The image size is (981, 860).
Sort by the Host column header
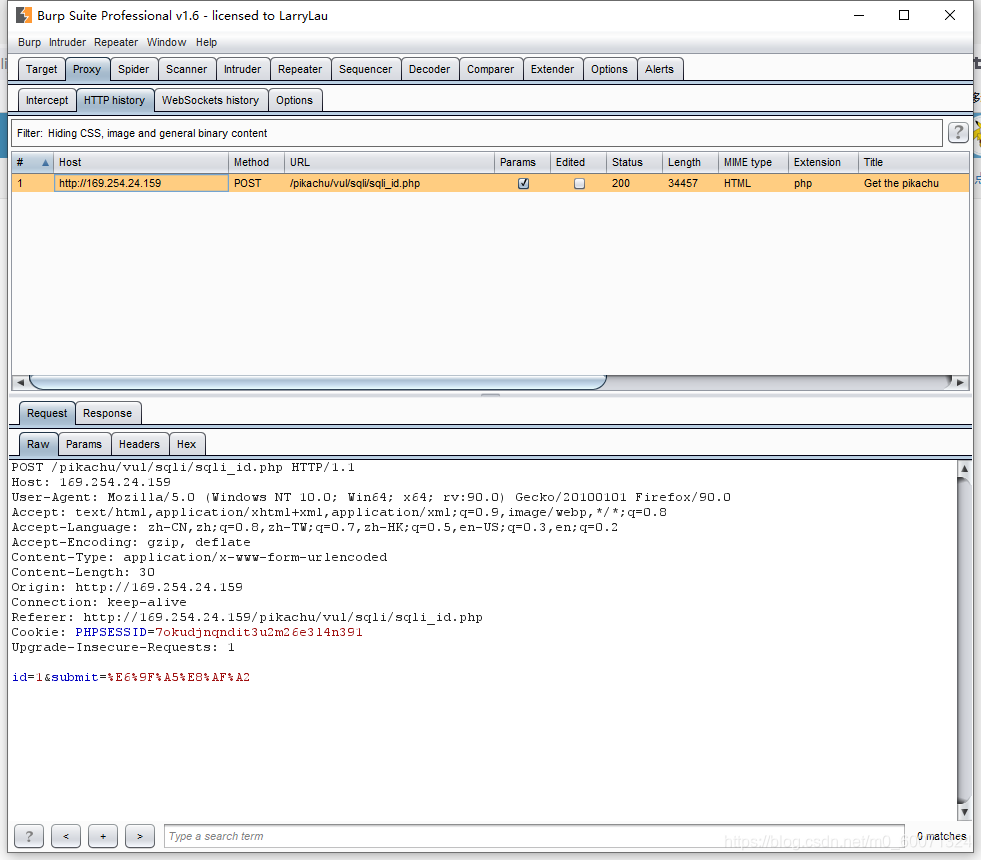pyautogui.click(x=141, y=163)
